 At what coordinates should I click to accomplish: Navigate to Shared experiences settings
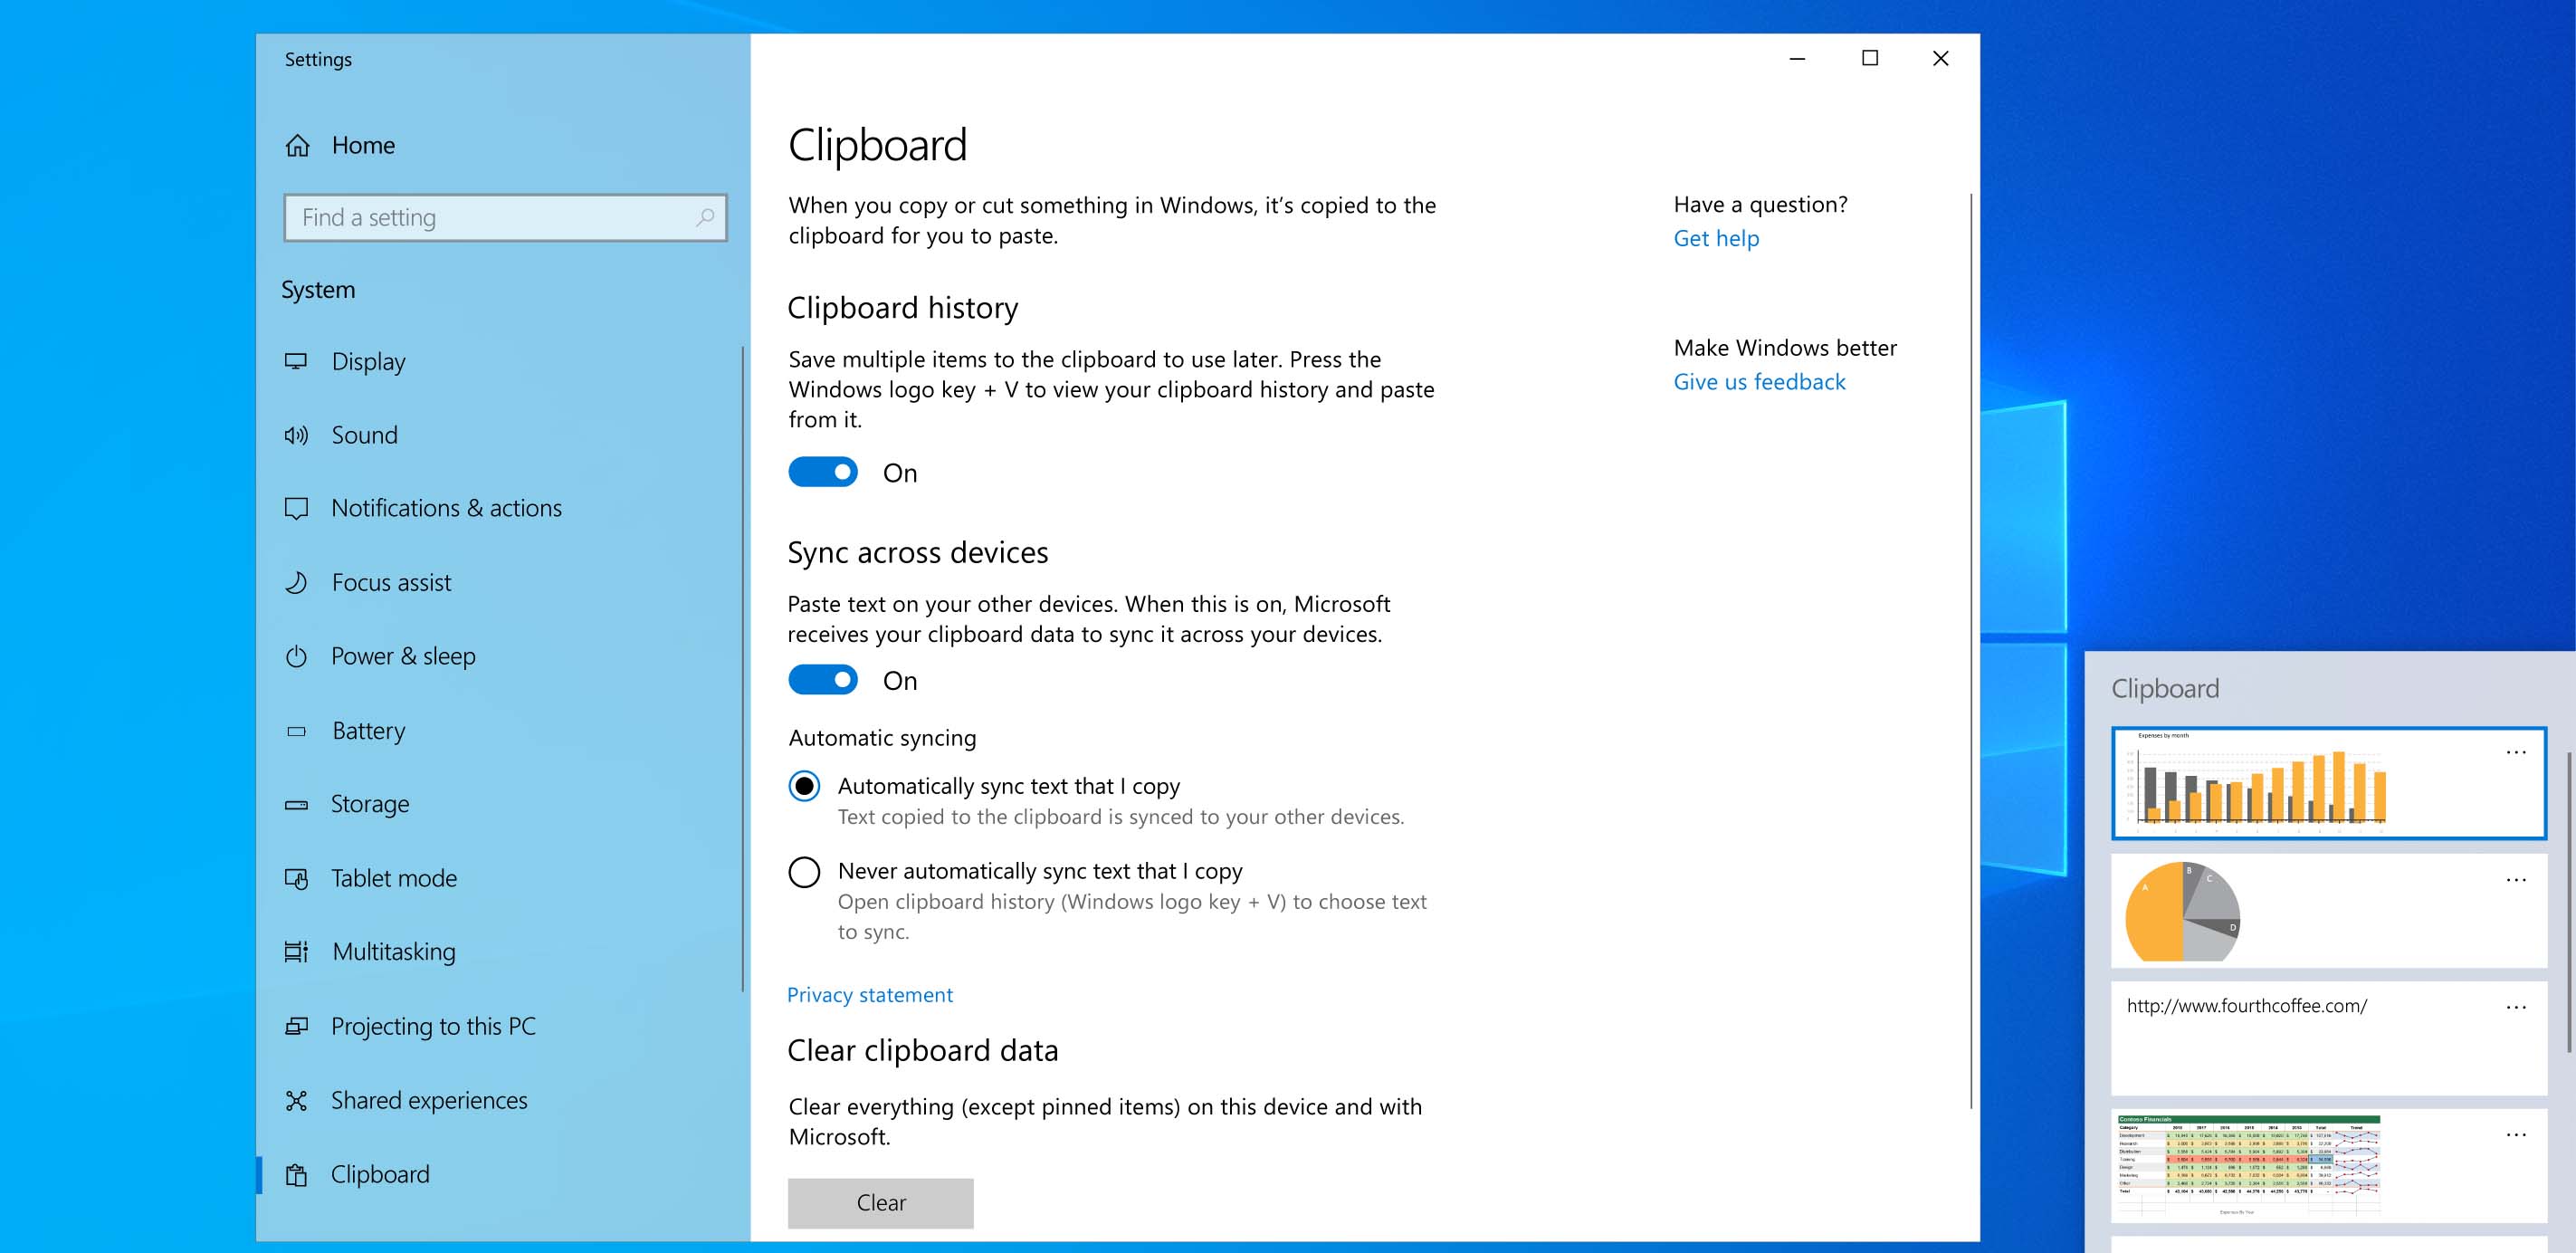click(431, 1098)
